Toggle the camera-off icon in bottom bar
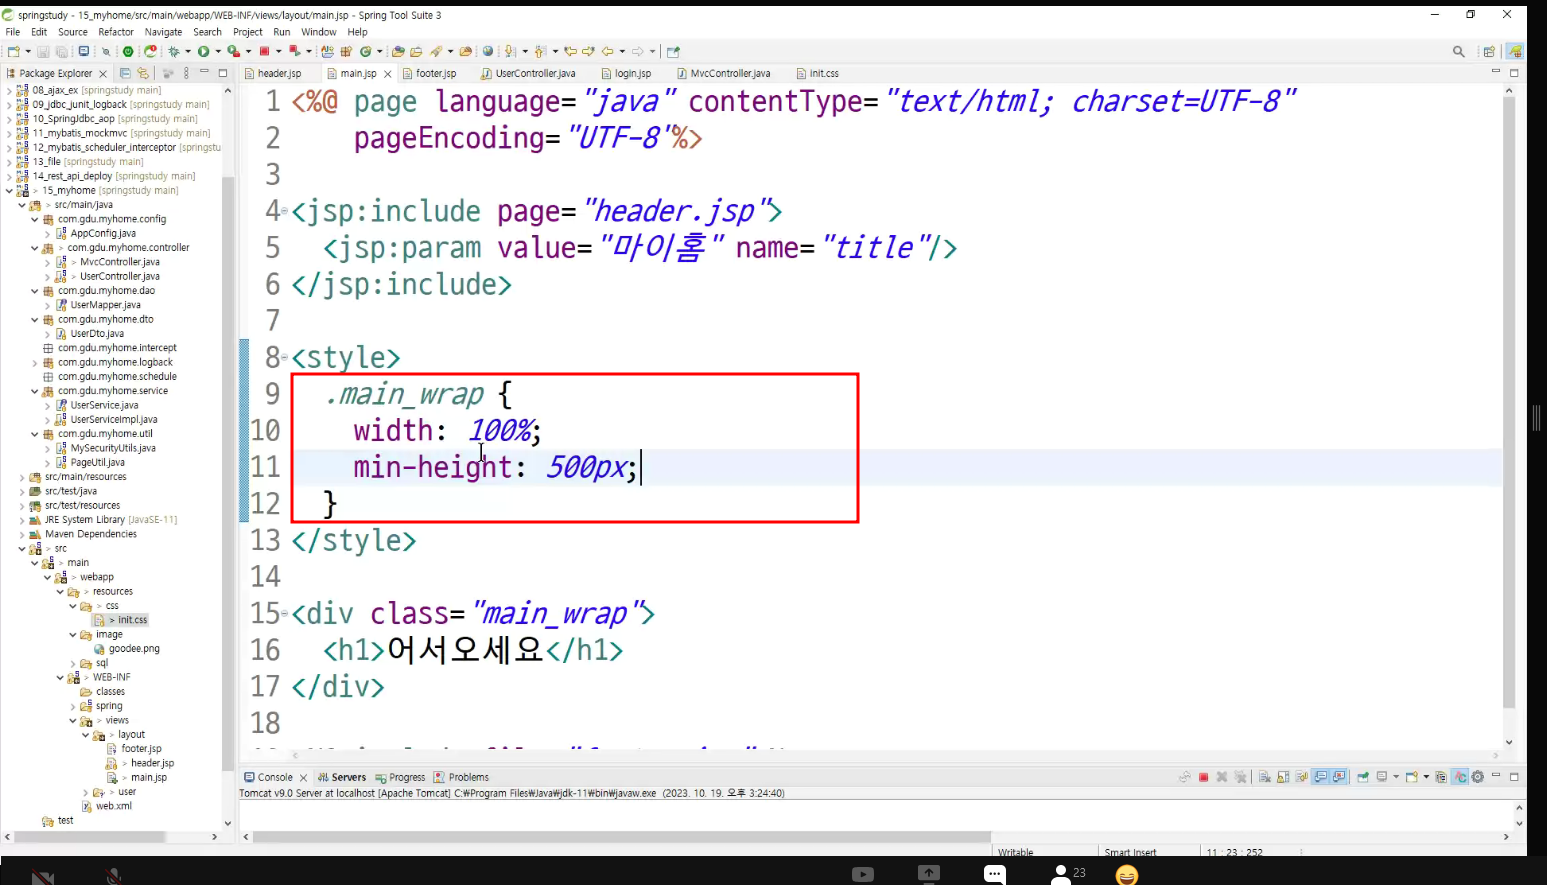Viewport: 1547px width, 885px height. 42,877
